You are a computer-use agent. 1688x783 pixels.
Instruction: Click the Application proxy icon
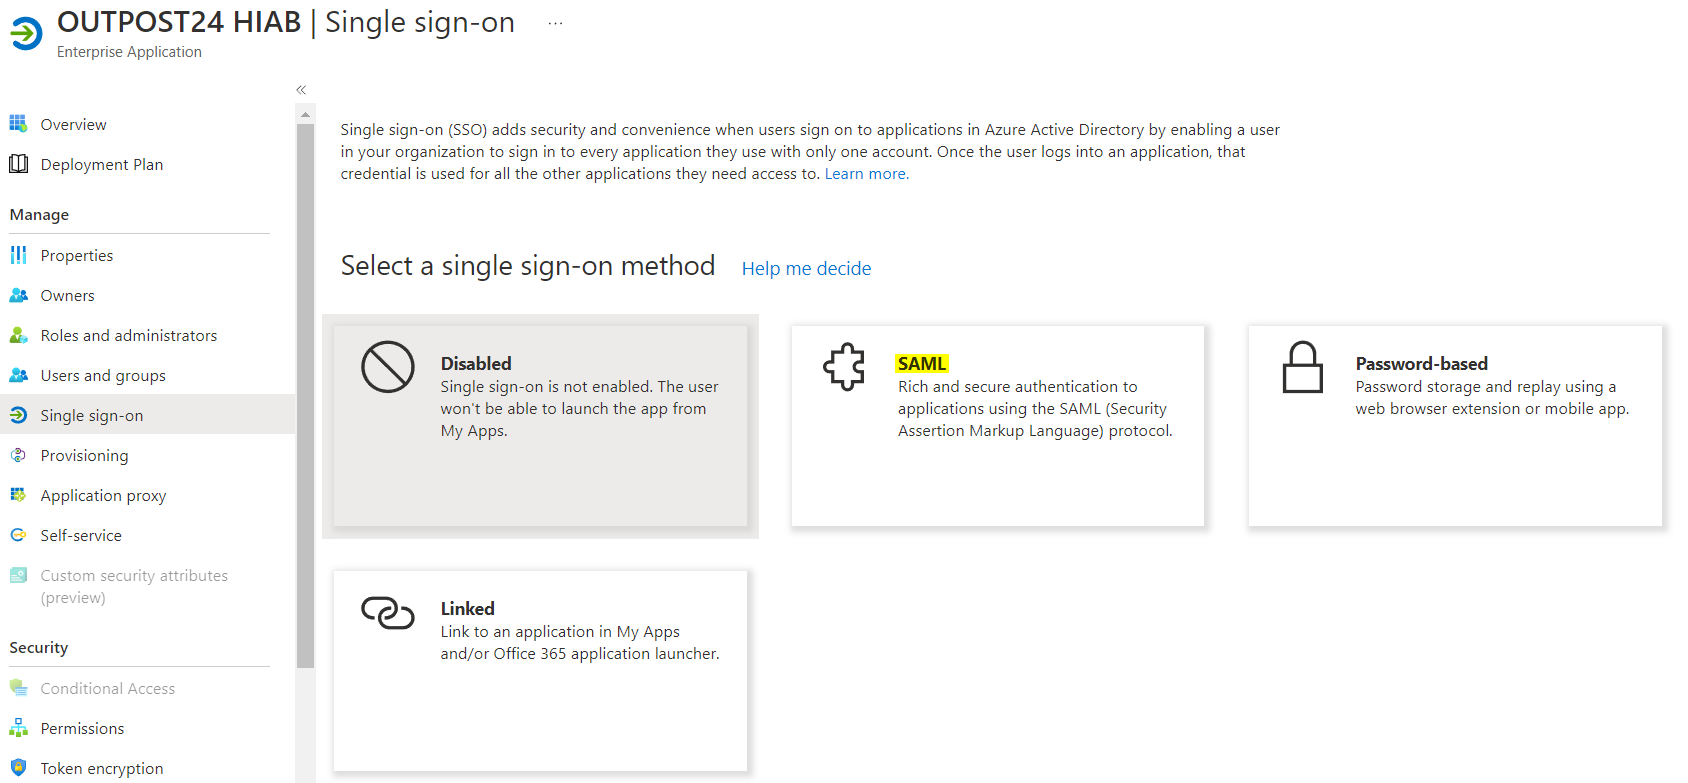[18, 495]
